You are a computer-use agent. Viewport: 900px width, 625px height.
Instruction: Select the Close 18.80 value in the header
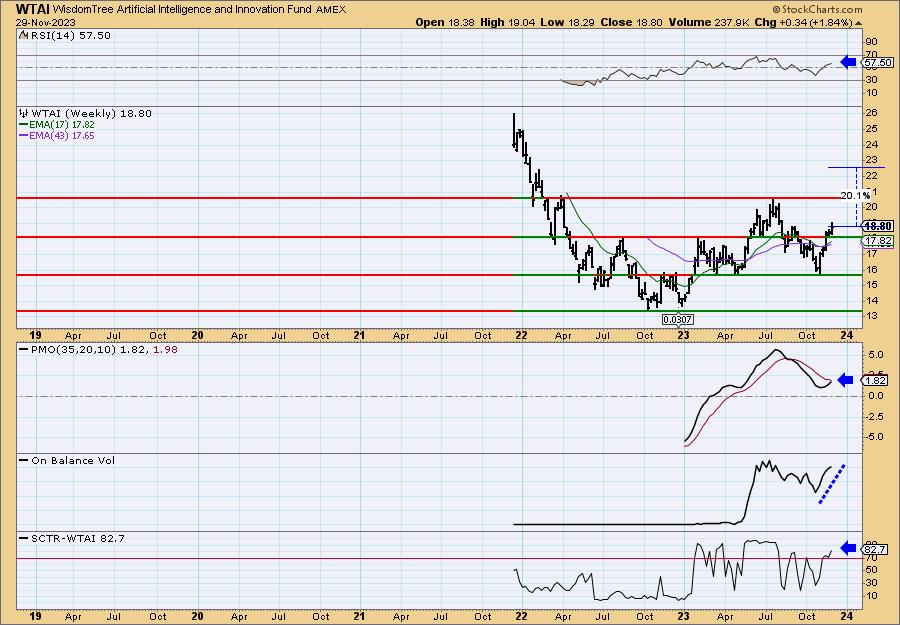pos(631,22)
